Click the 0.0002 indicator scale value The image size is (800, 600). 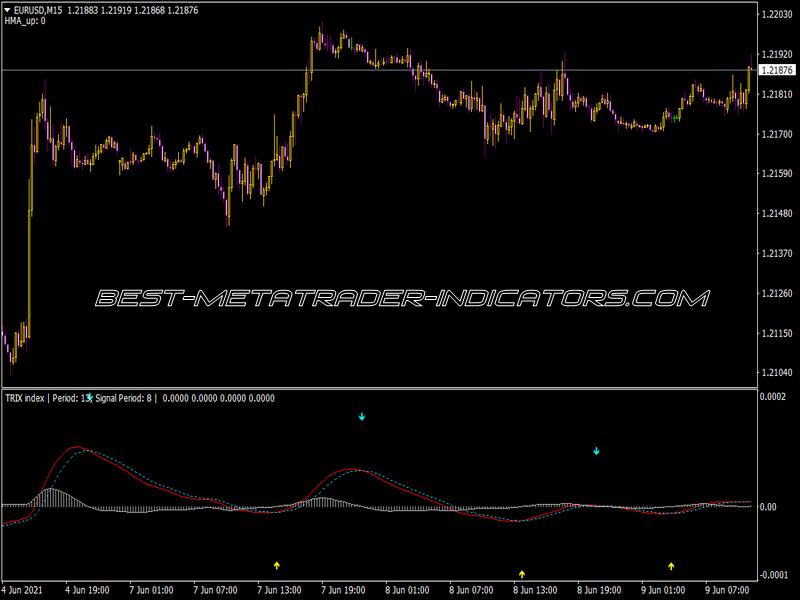pos(773,396)
